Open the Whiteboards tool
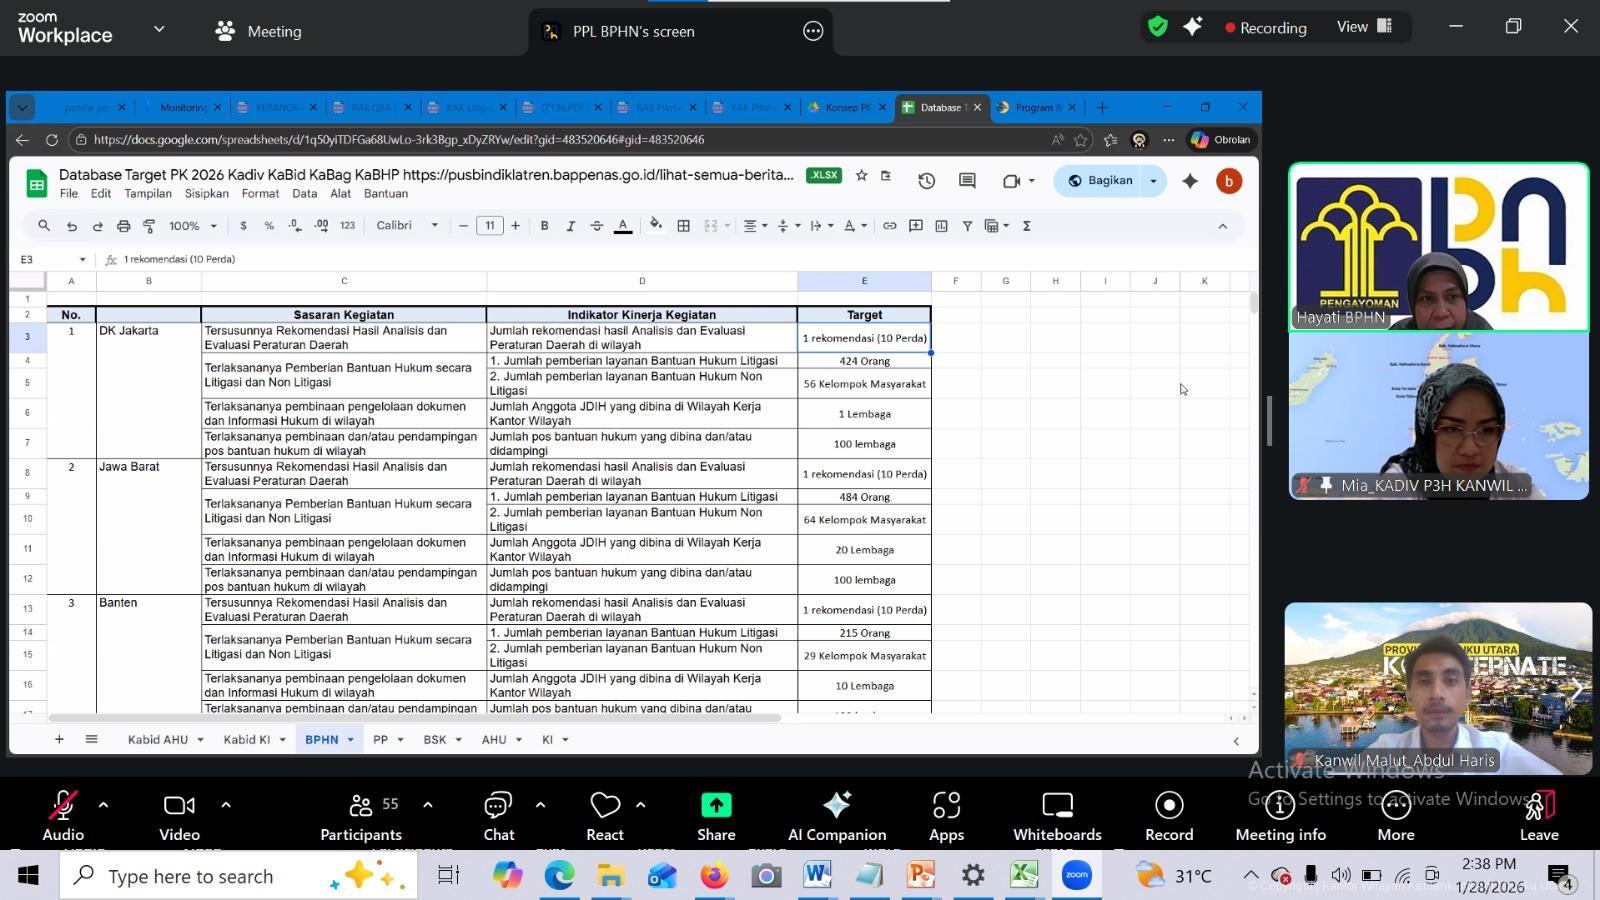 point(1057,806)
